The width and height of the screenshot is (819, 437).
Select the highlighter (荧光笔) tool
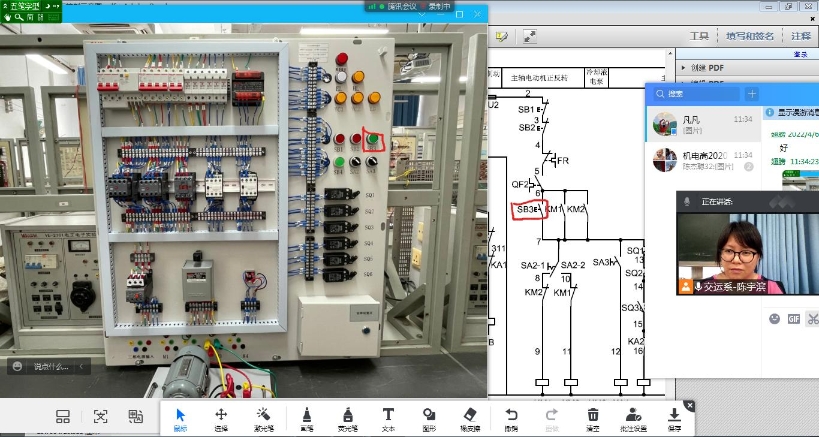point(347,418)
